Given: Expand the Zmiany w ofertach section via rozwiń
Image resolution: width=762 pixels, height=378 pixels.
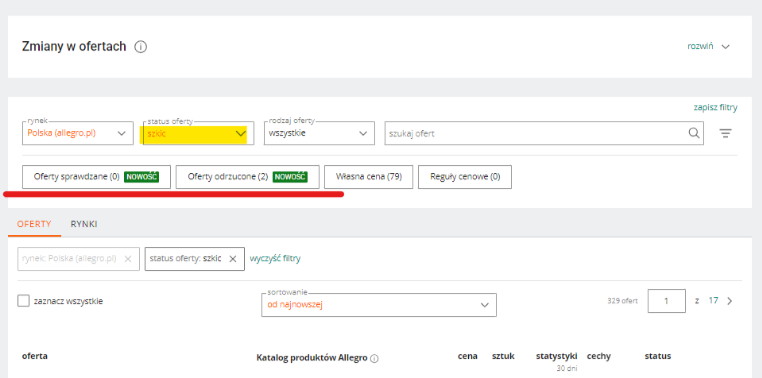Looking at the screenshot, I should (709, 47).
